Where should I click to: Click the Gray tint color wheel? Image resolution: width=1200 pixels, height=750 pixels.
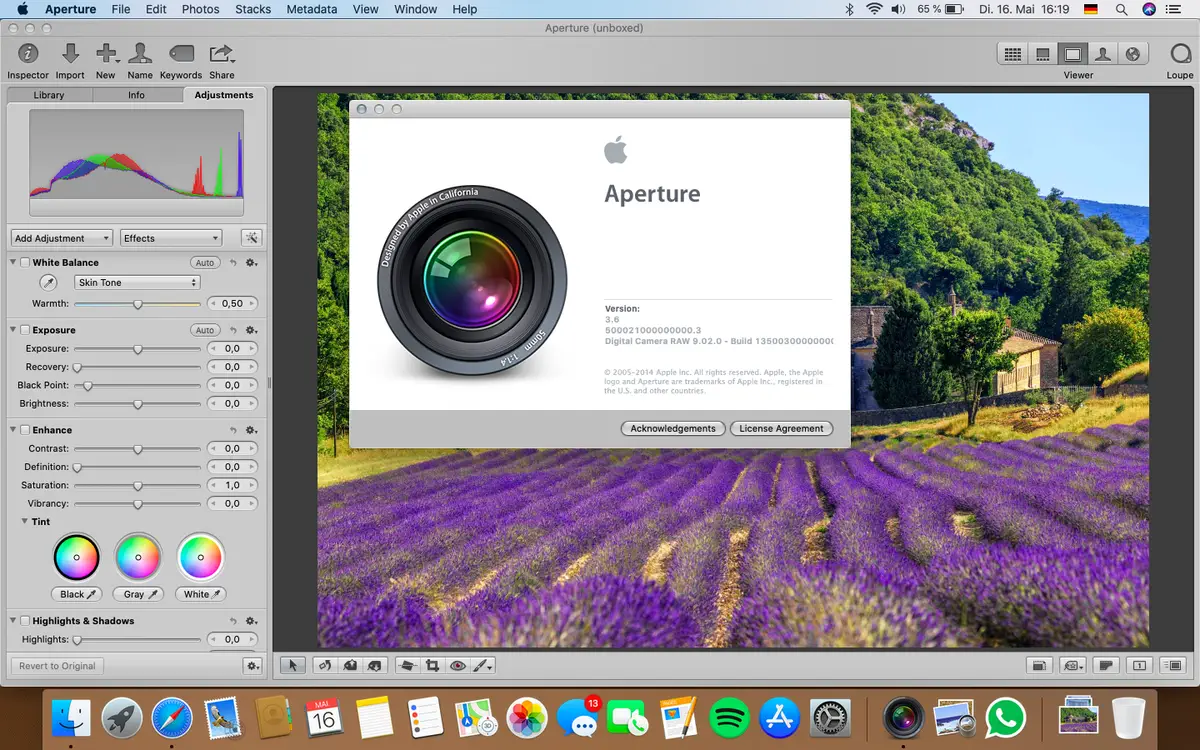pyautogui.click(x=138, y=557)
